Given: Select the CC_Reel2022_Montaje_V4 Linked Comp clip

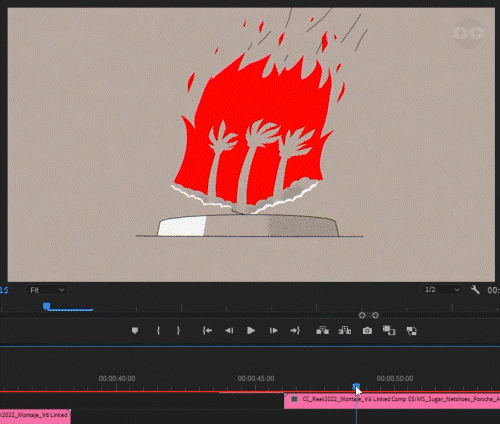Looking at the screenshot, I should (392, 401).
